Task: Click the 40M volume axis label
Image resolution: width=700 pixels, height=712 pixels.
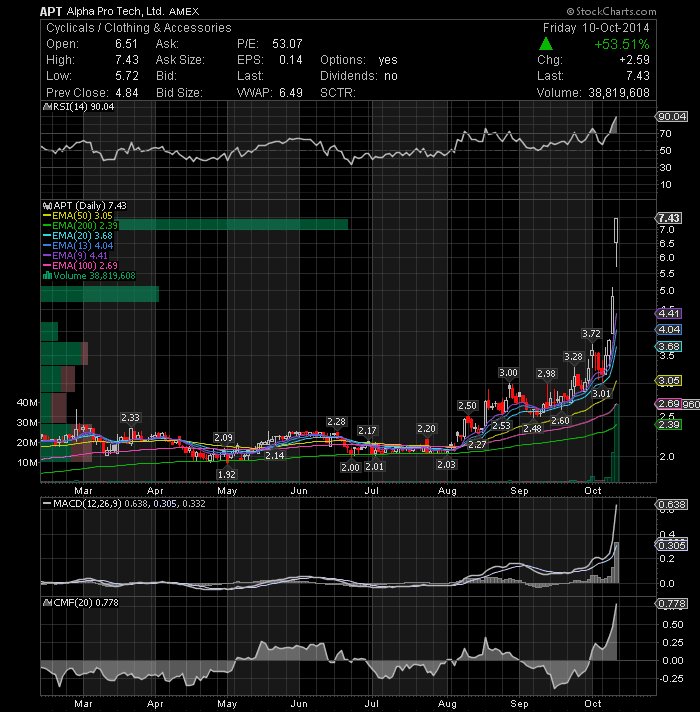Action: point(27,402)
